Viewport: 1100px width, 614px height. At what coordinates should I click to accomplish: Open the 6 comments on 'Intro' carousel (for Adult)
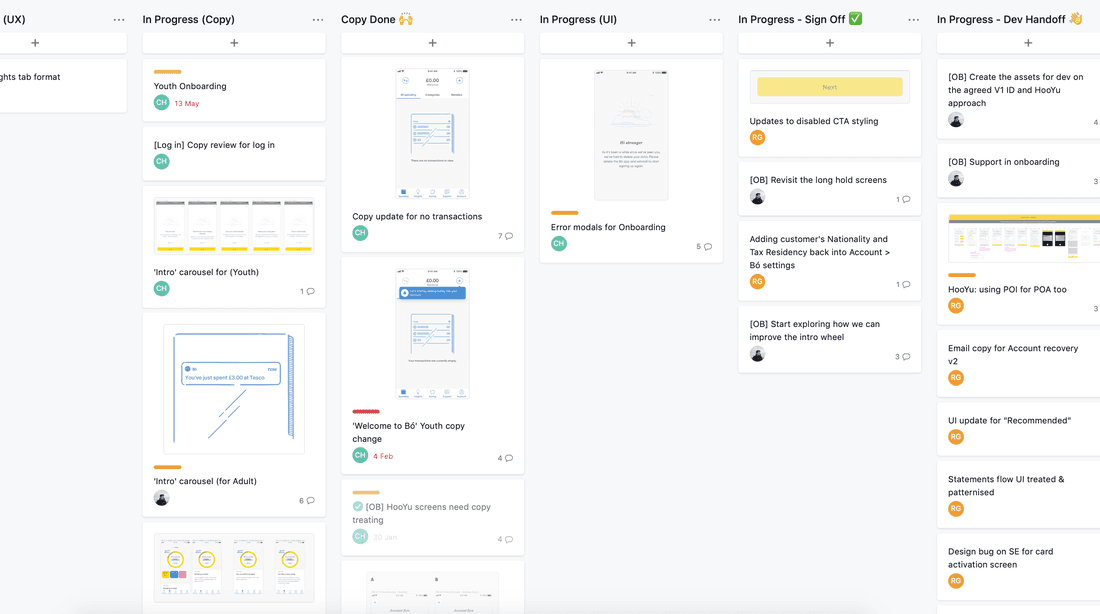[x=307, y=501]
